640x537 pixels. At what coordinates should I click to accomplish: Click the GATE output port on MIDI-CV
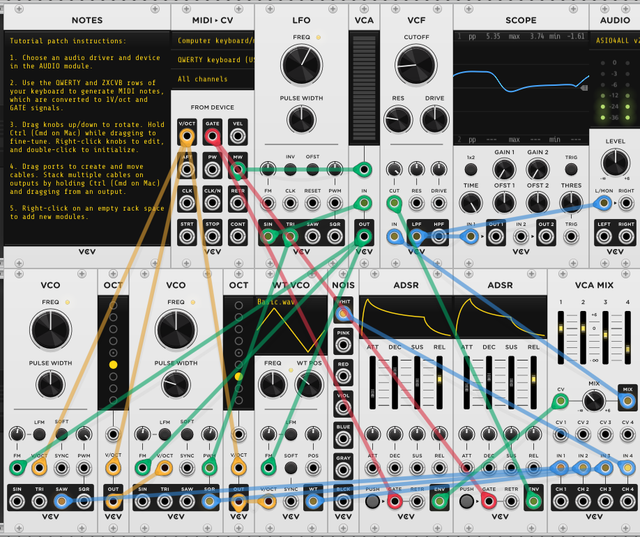pyautogui.click(x=212, y=136)
